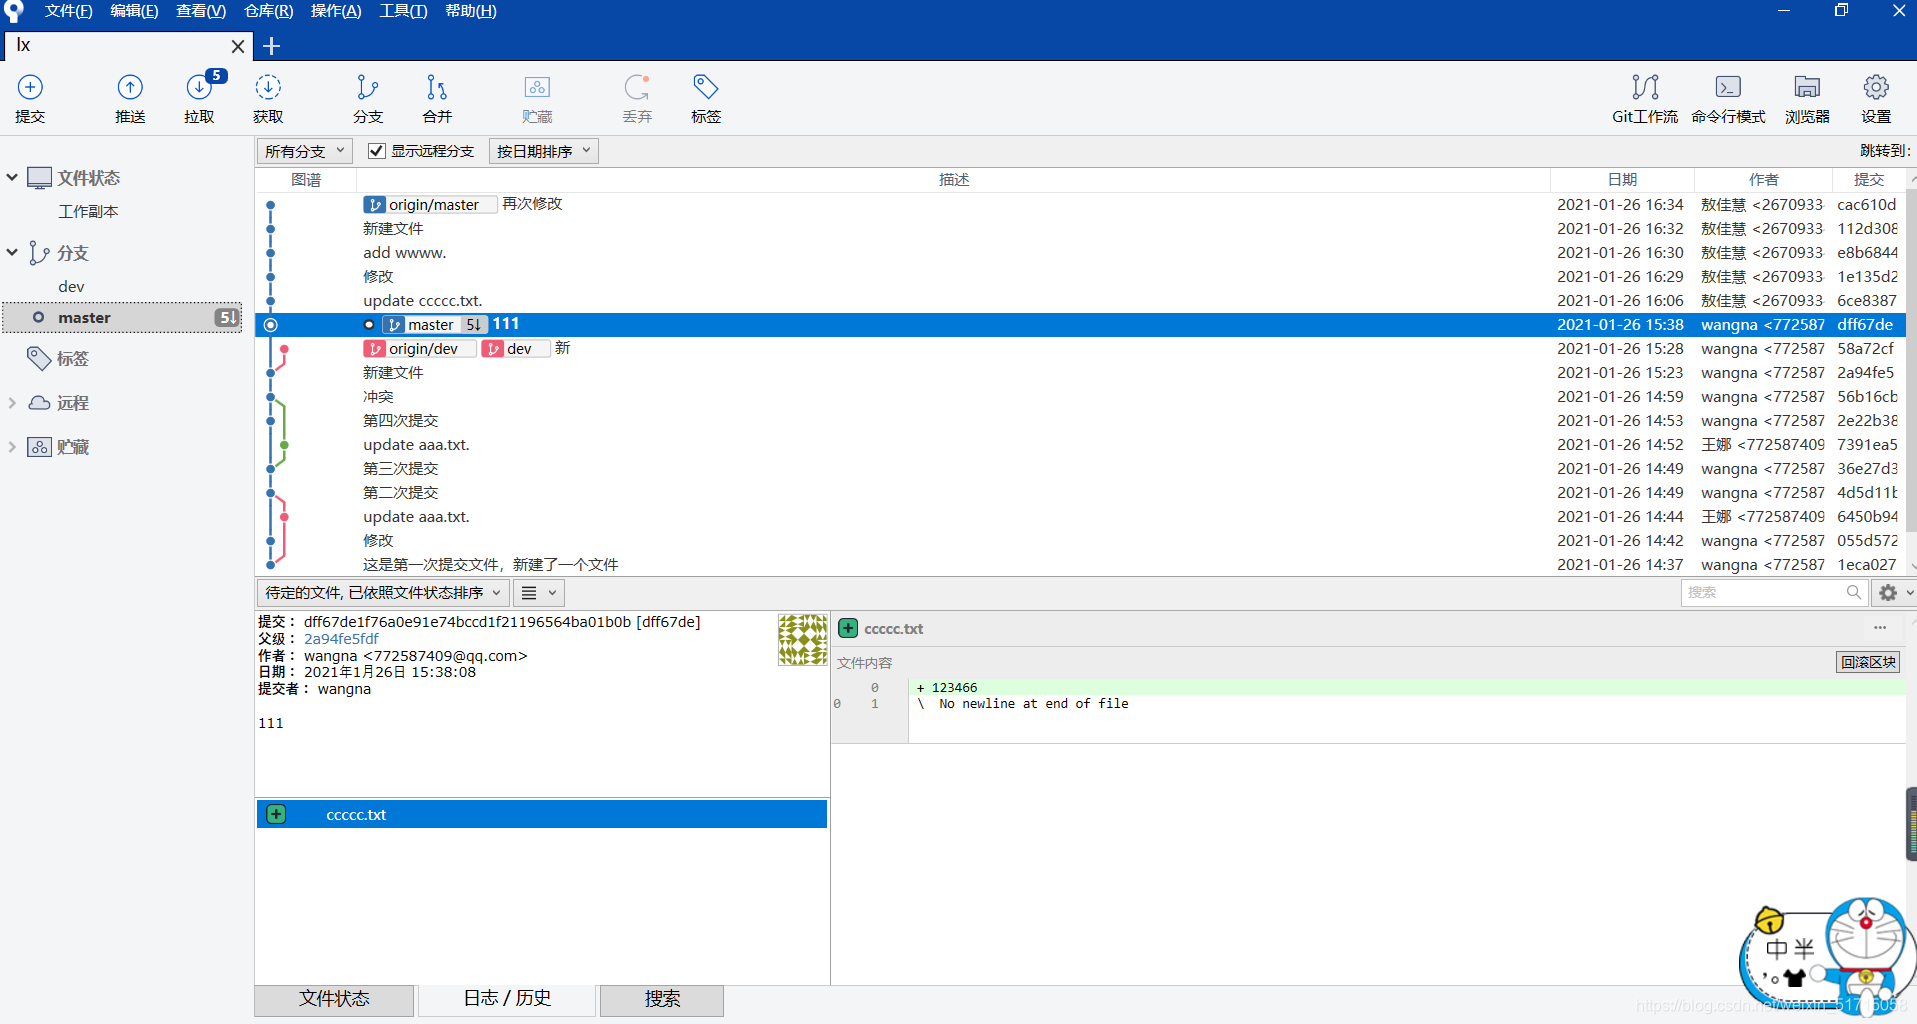Open Git工作流 (Git Flow)
This screenshot has width=1917, height=1024.
tap(1645, 98)
